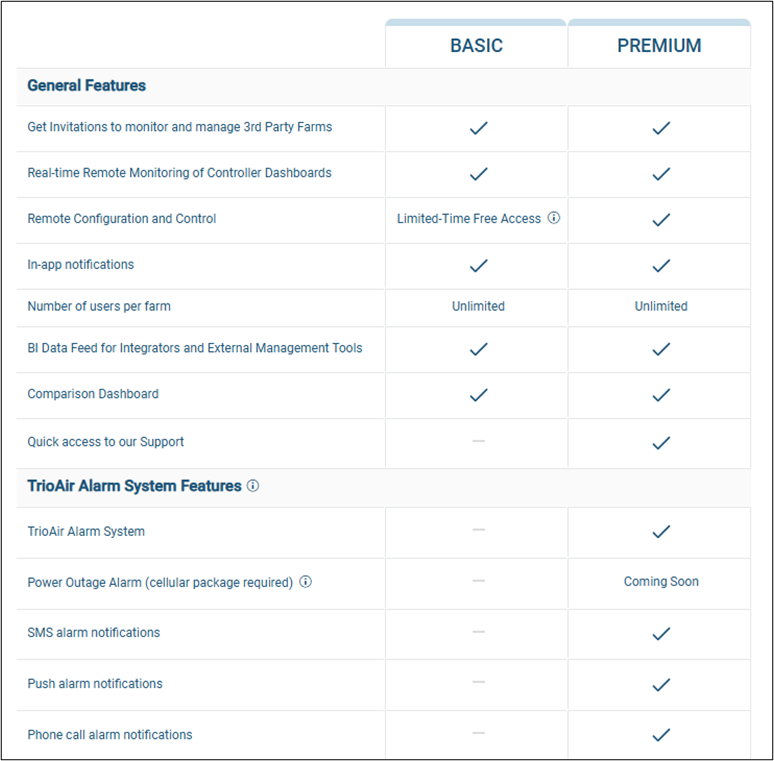Click info icon after Power Outage Alarm

[306, 582]
